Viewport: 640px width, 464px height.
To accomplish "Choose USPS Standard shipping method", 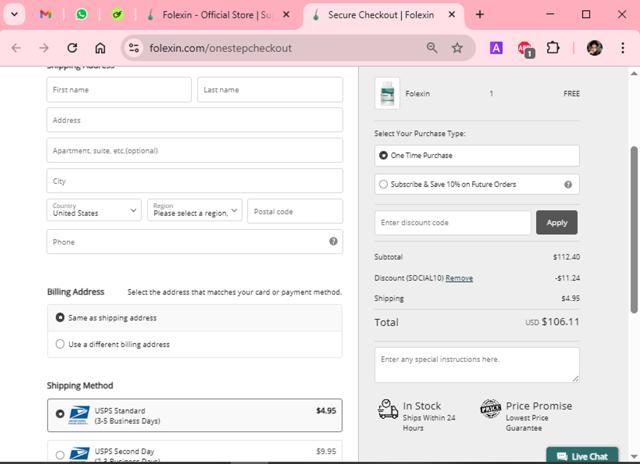I will pyautogui.click(x=195, y=415).
